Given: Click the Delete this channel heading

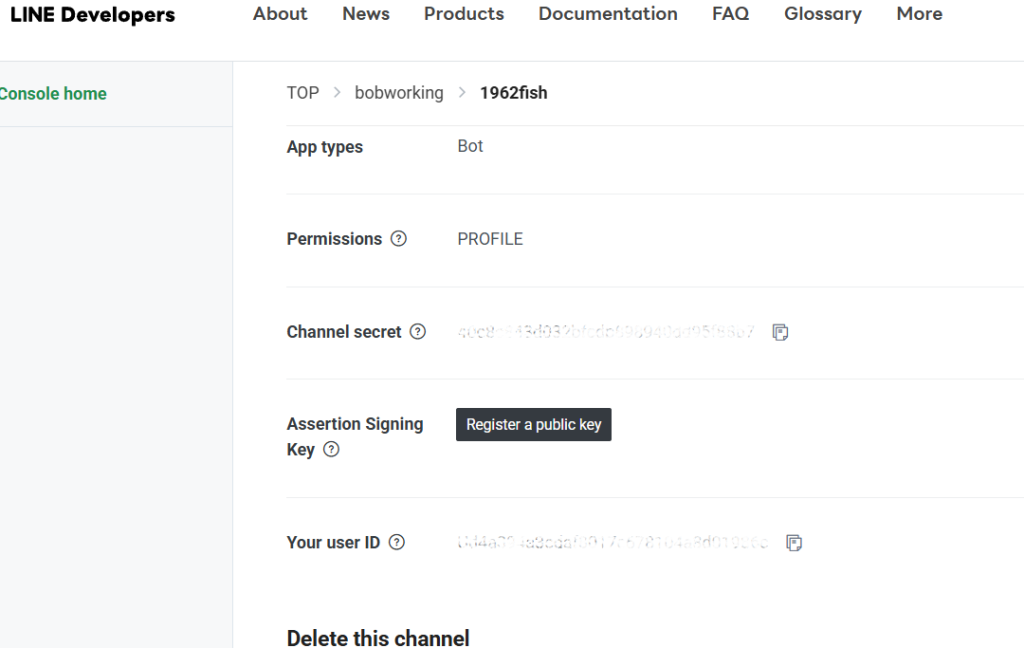Looking at the screenshot, I should 378,638.
